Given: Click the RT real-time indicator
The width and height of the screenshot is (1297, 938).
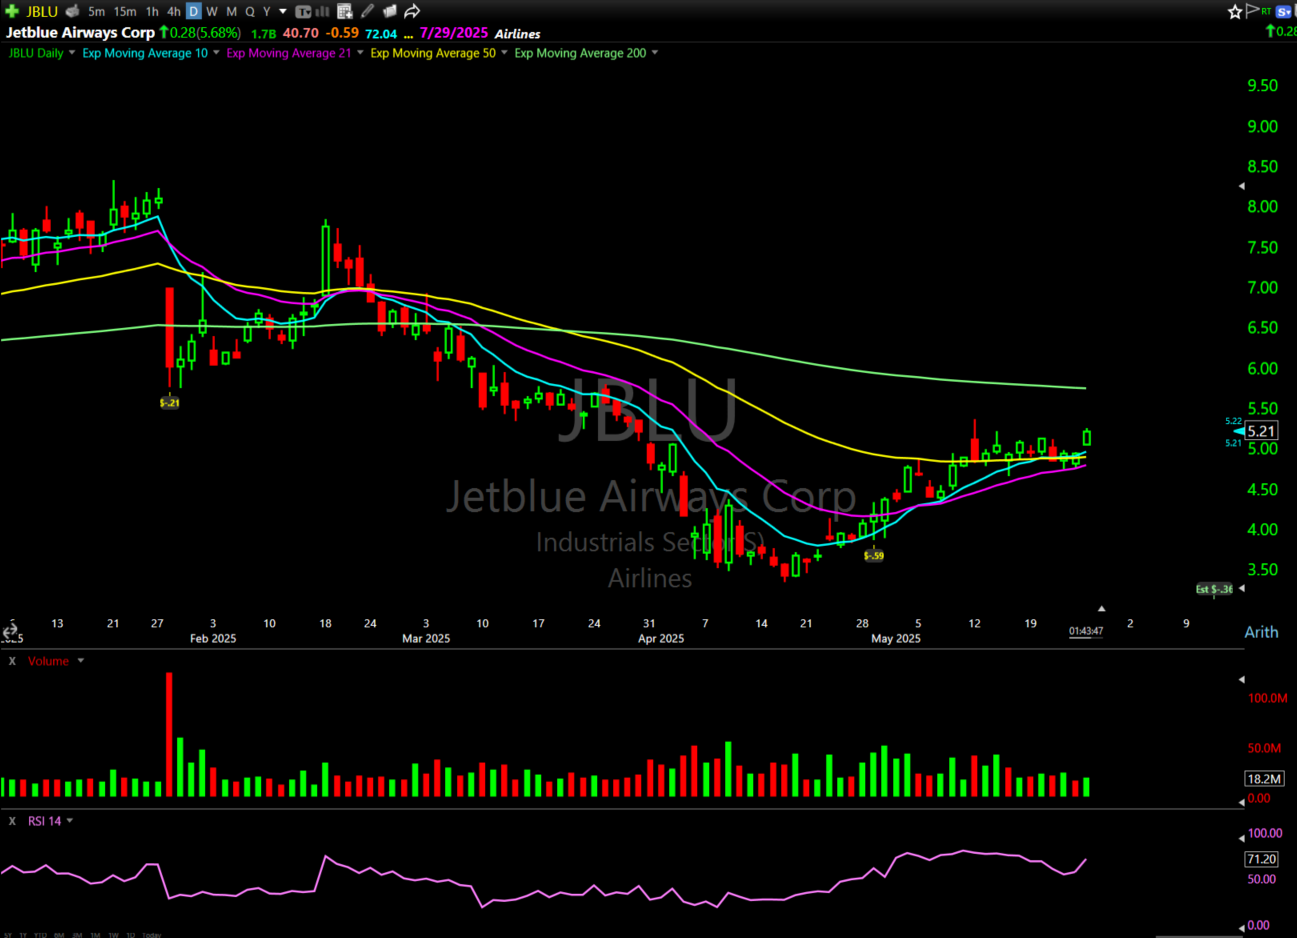Looking at the screenshot, I should point(1266,11).
